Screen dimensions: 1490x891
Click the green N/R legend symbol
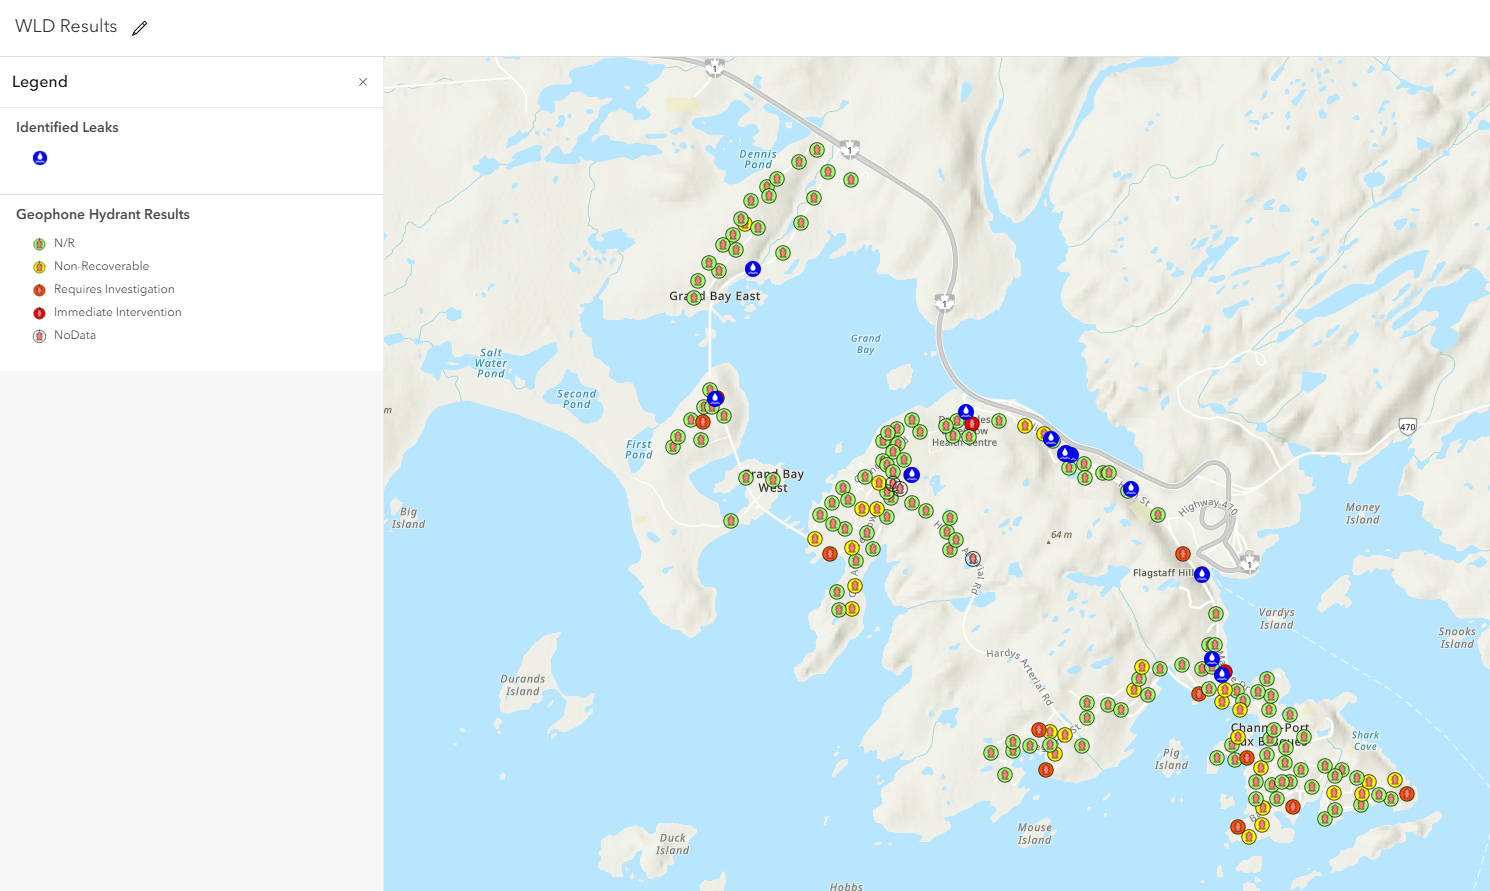coord(40,244)
